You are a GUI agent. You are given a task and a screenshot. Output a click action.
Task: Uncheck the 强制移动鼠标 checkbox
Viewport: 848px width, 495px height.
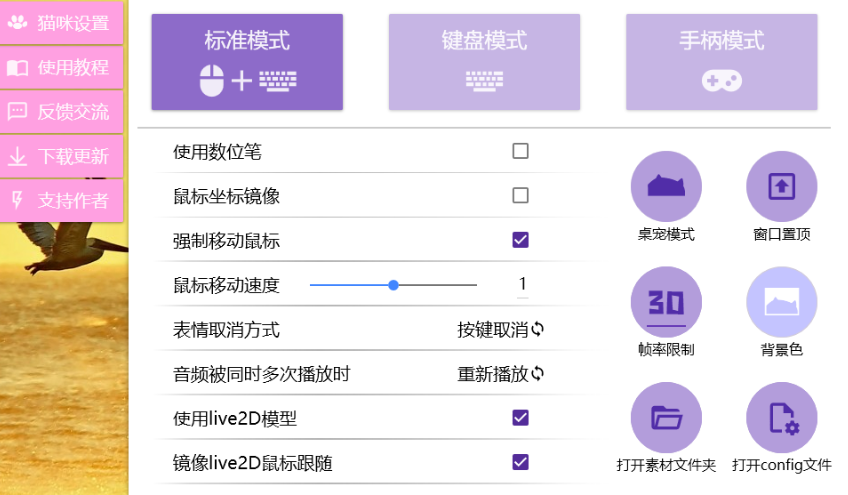(520, 240)
